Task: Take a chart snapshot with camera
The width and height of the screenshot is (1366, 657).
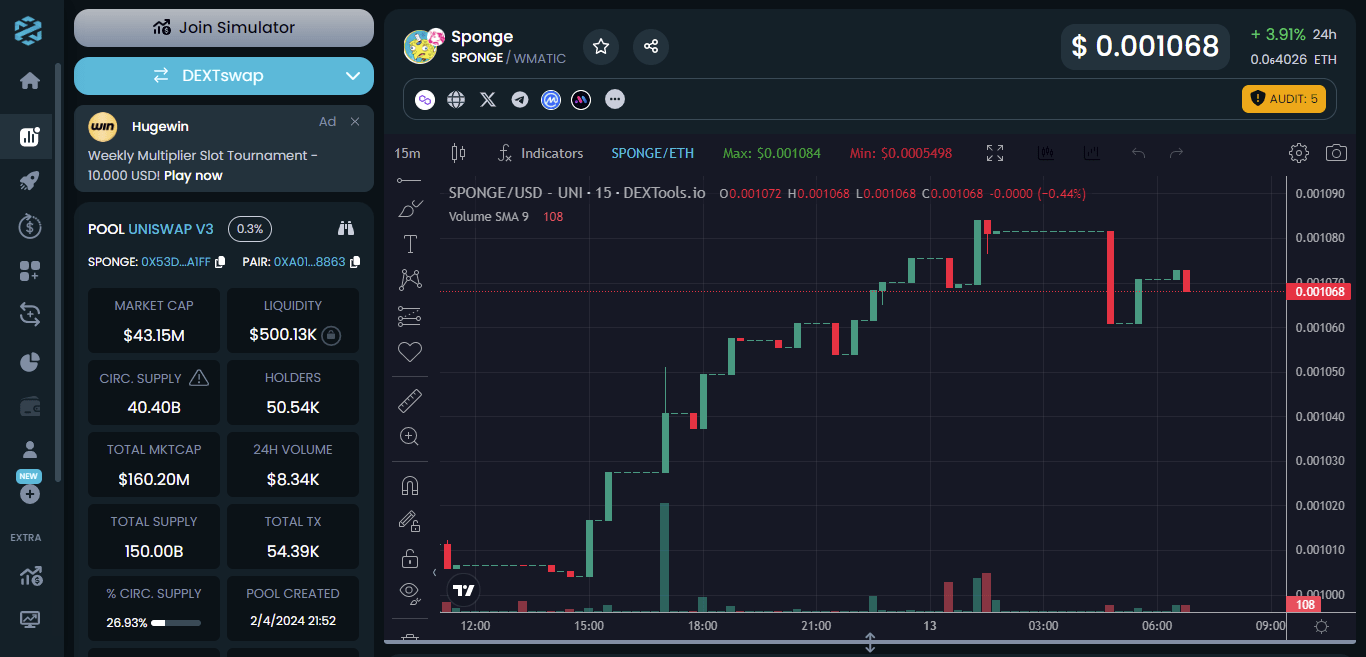Action: pos(1336,153)
